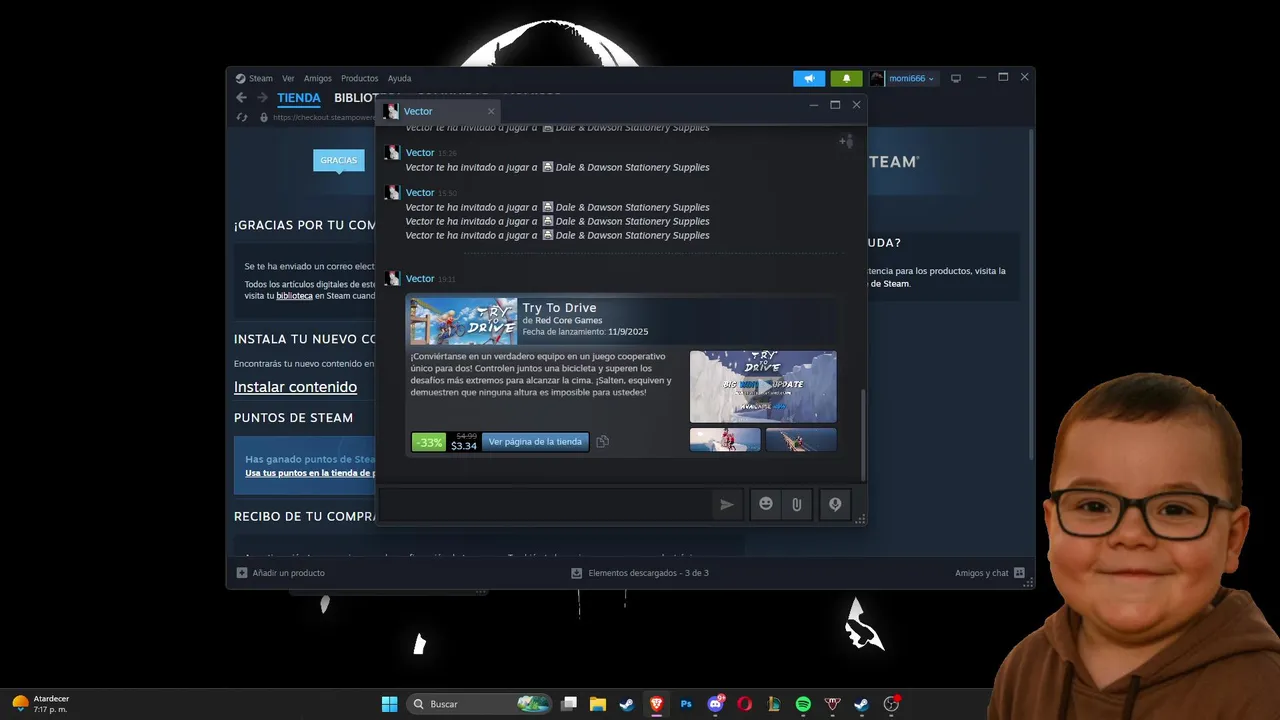This screenshot has width=1280, height=720.
Task: Open the Big Update video thumbnail
Action: [x=763, y=386]
